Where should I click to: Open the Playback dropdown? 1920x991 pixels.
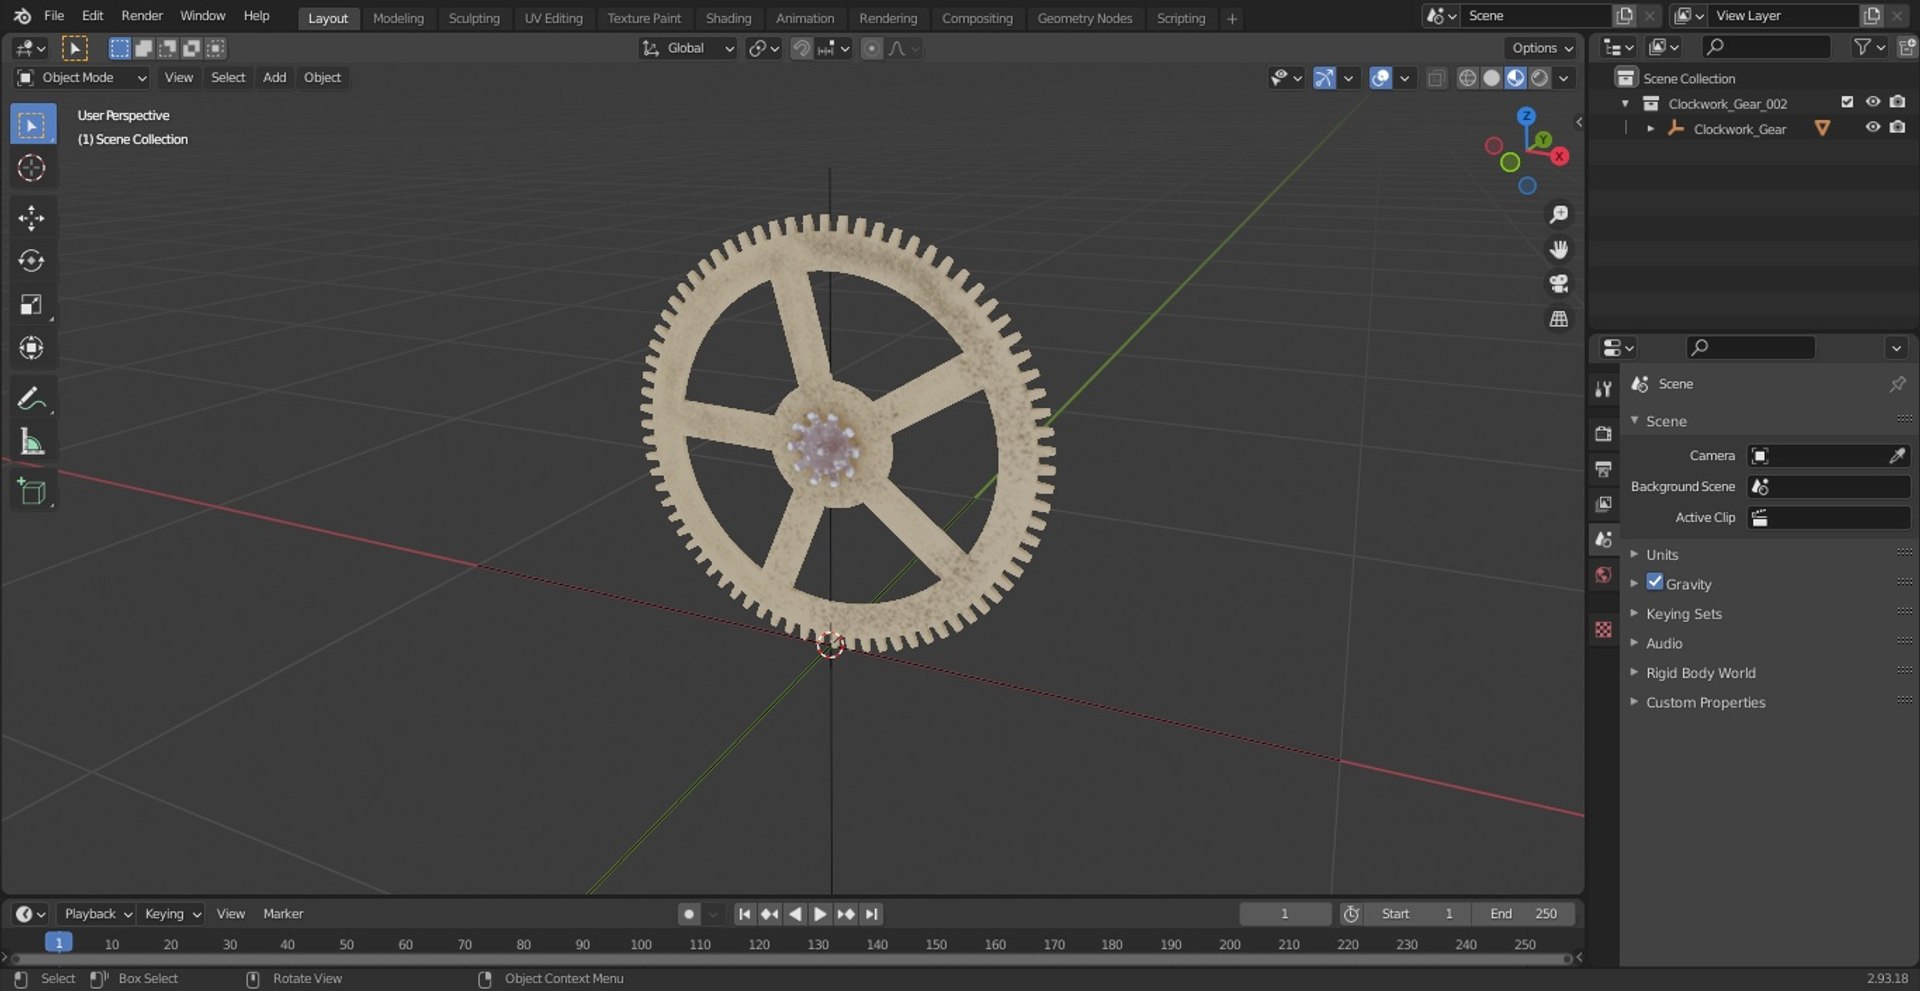[x=97, y=914]
